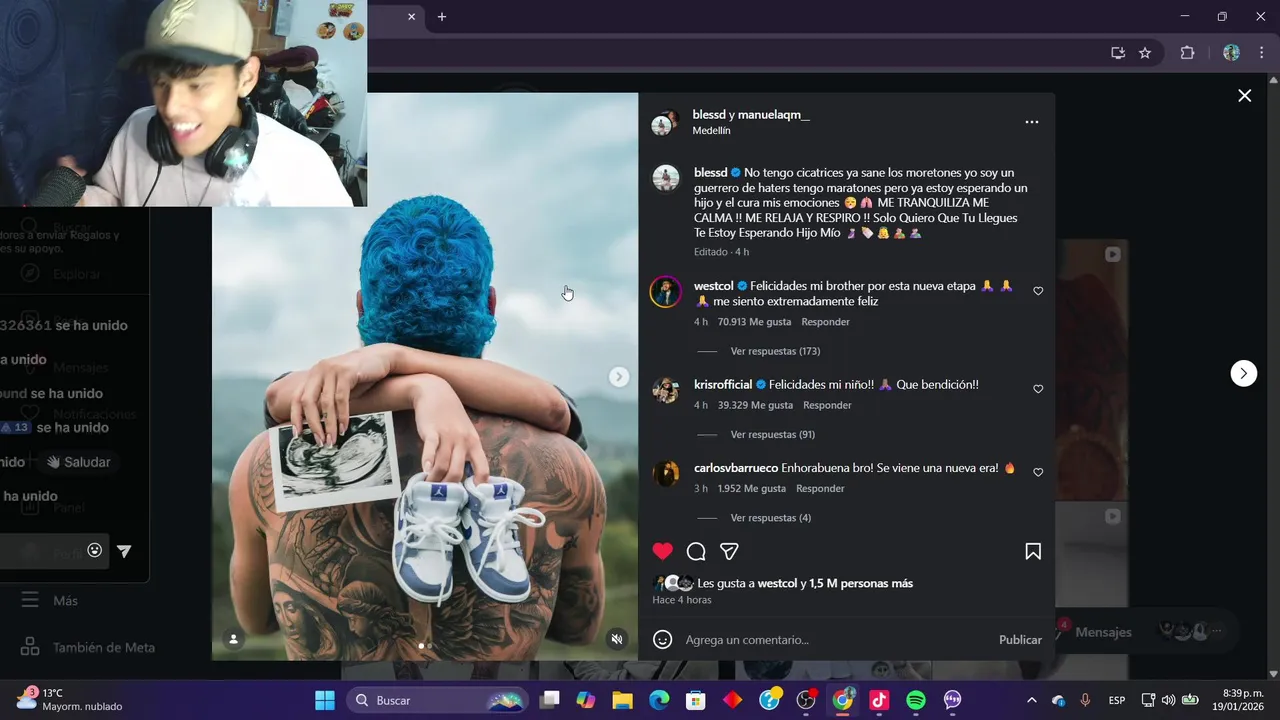Reply to carlosvbarrueco's comment
Viewport: 1280px width, 720px height.
pyautogui.click(x=820, y=488)
